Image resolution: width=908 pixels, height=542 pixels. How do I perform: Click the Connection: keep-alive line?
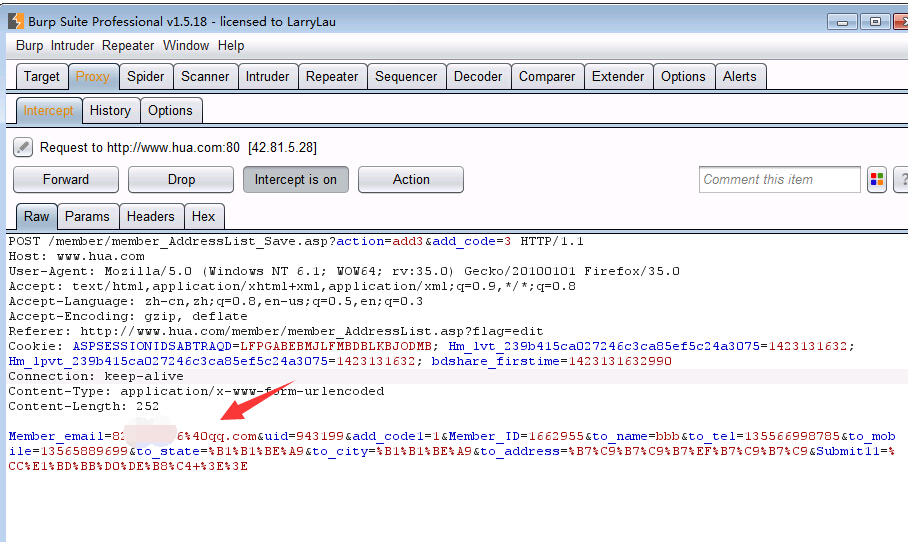coord(96,376)
